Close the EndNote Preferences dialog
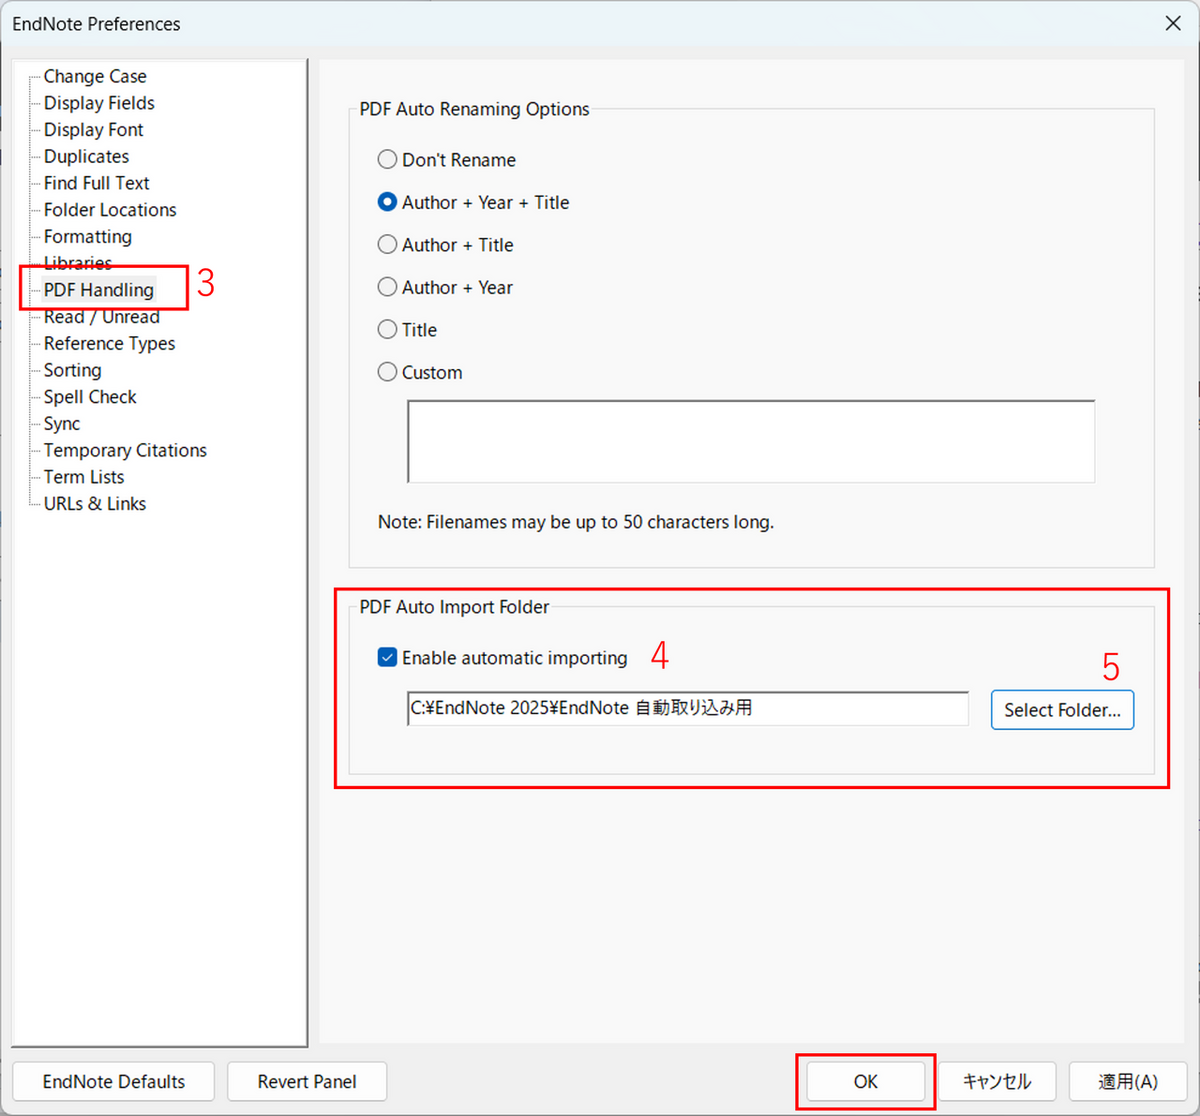 click(1173, 23)
